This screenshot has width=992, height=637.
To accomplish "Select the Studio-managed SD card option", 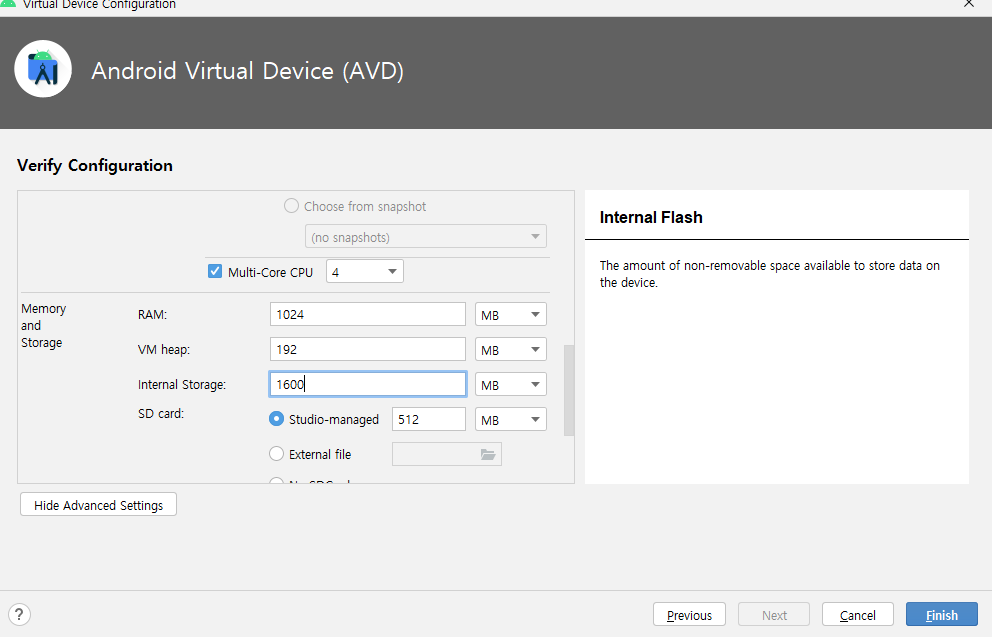I will click(x=276, y=419).
